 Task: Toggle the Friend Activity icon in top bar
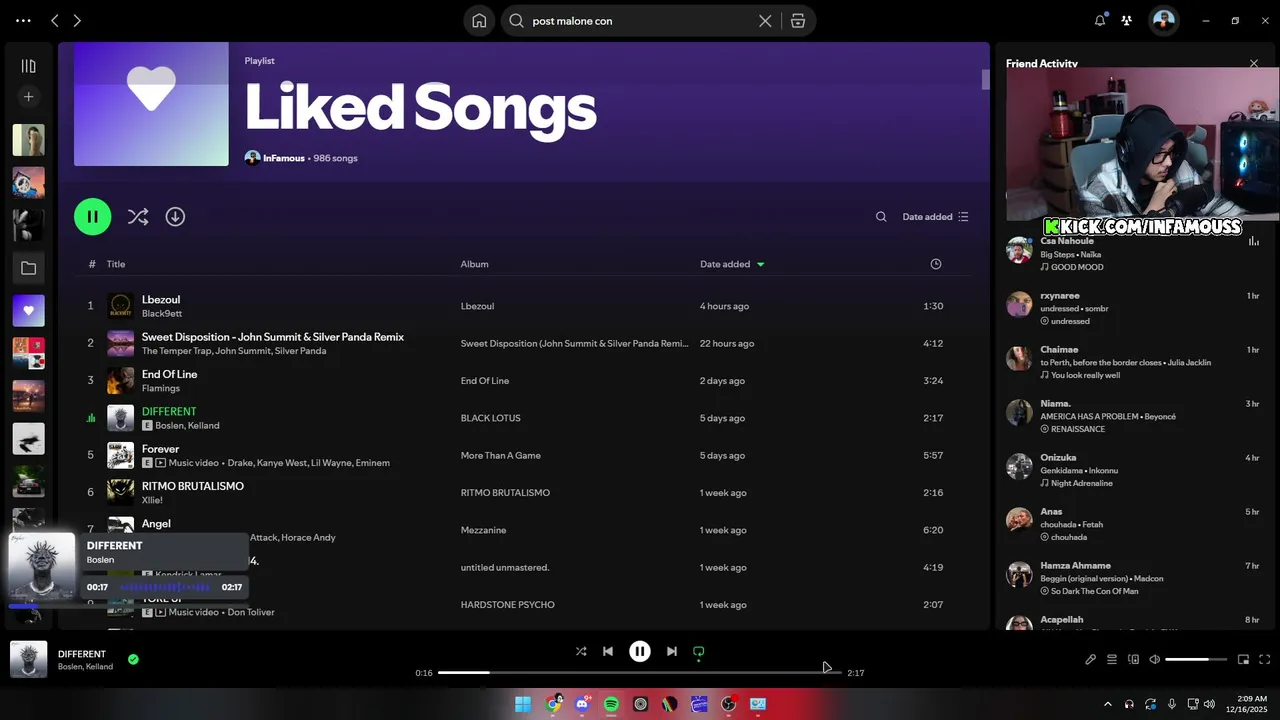click(1127, 20)
